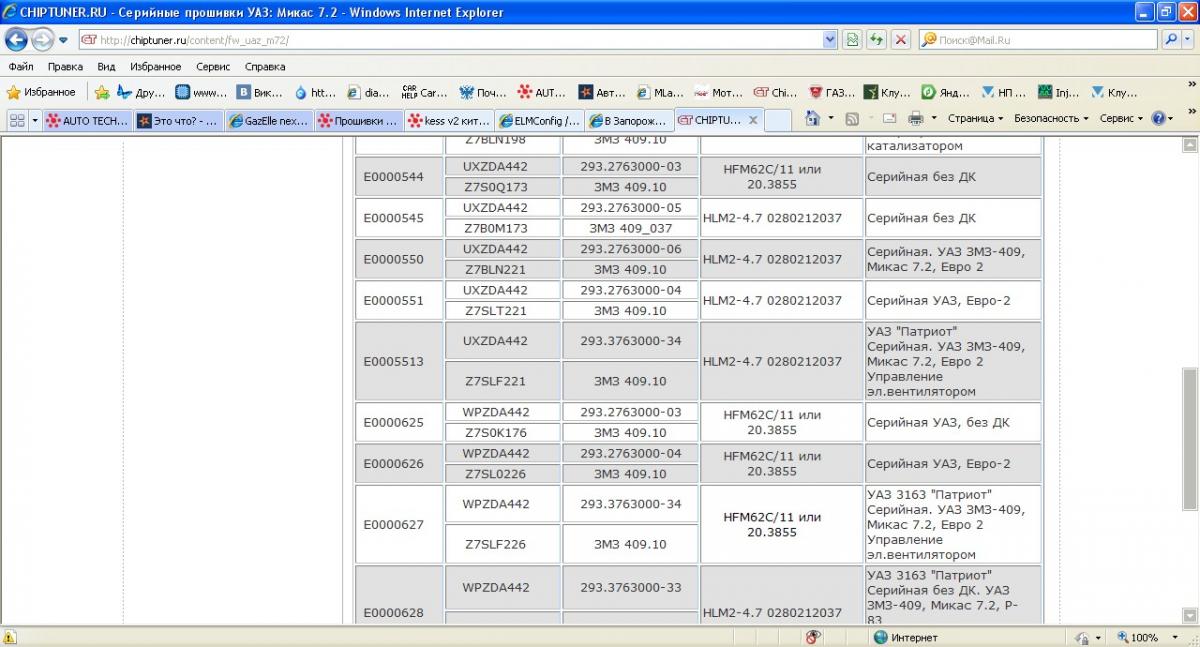Screen dimensions: 1200x647
Task: Open the ГАЗ... favorites bar link
Action: 832,92
